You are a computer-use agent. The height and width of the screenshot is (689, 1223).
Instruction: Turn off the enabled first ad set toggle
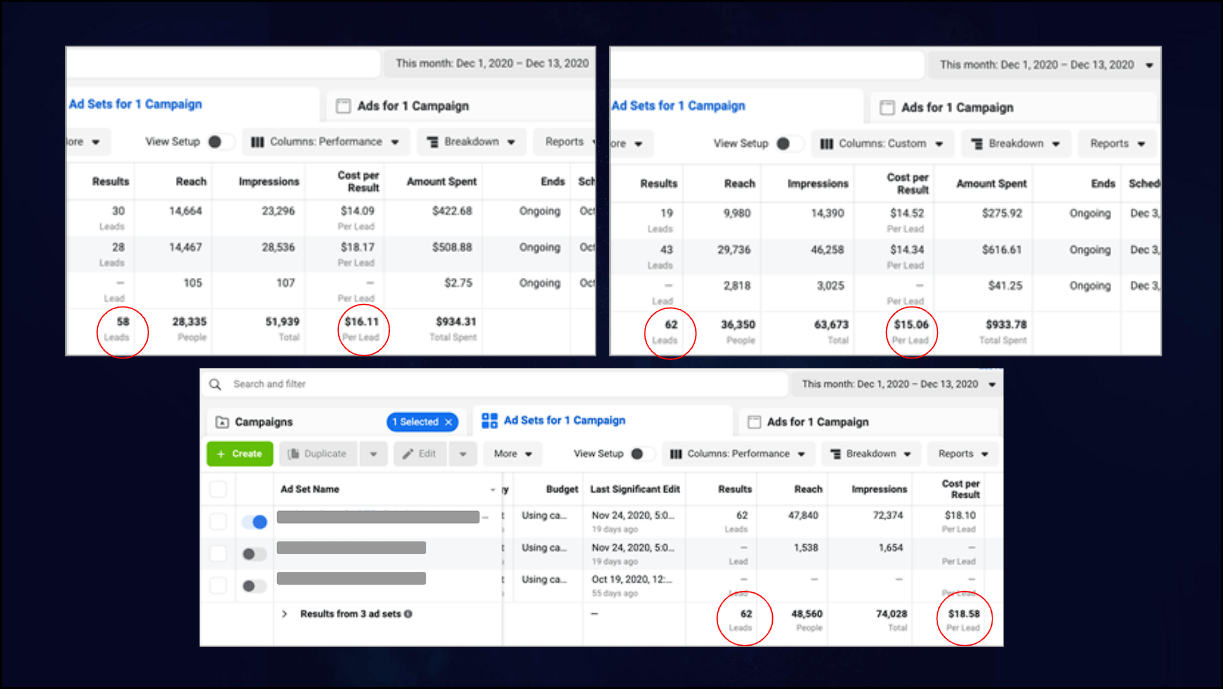point(254,522)
